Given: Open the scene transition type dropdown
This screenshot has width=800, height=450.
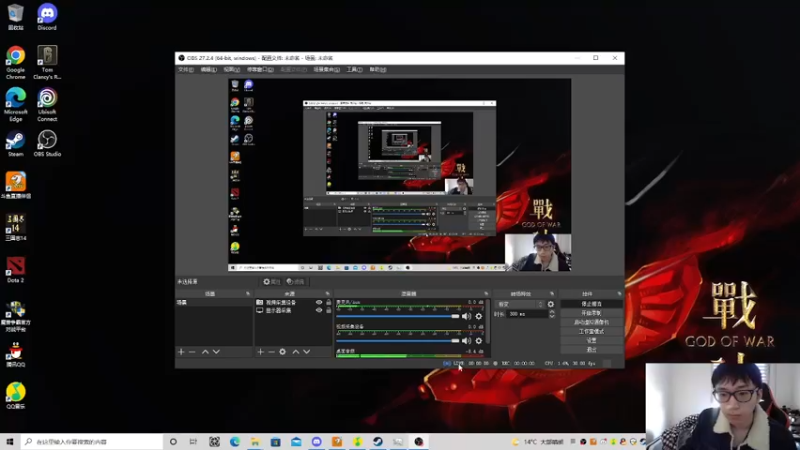Looking at the screenshot, I should (x=519, y=304).
